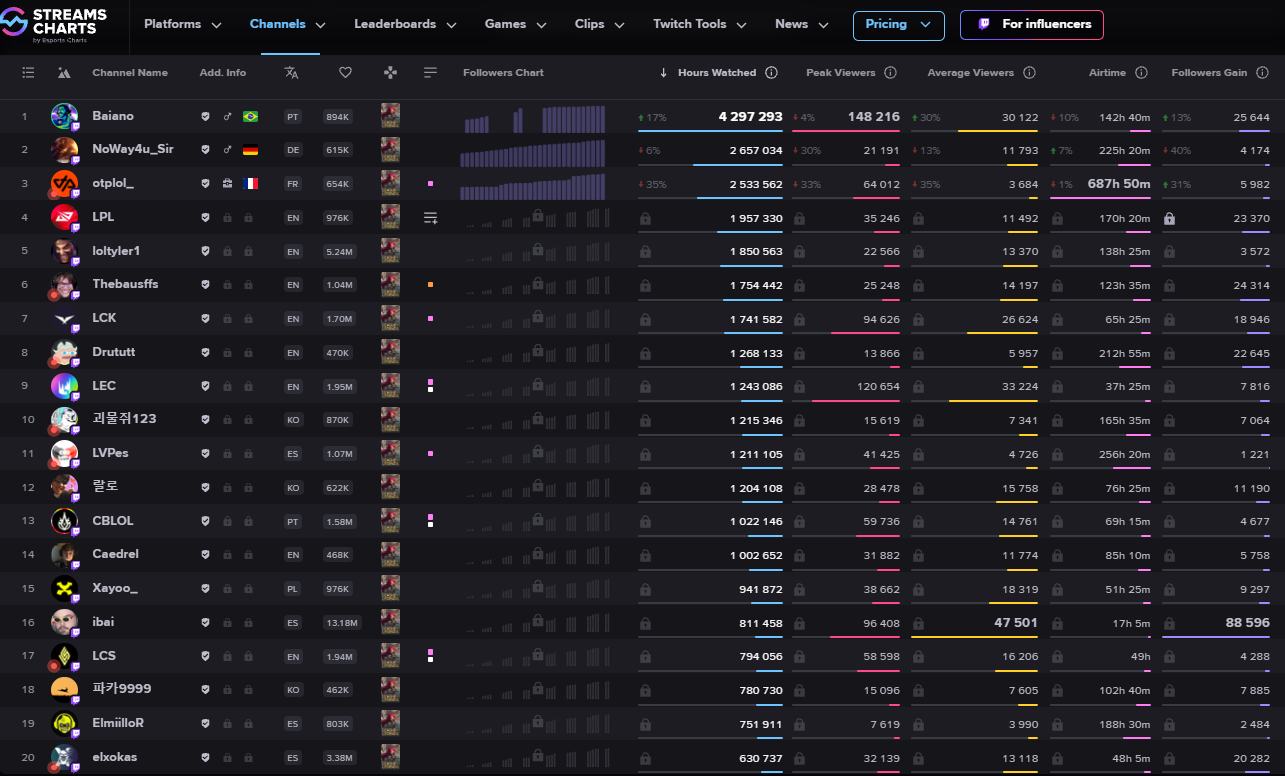Screen dimensions: 1285x776
Task: Open the Caedrel channel link
Action: (x=115, y=554)
